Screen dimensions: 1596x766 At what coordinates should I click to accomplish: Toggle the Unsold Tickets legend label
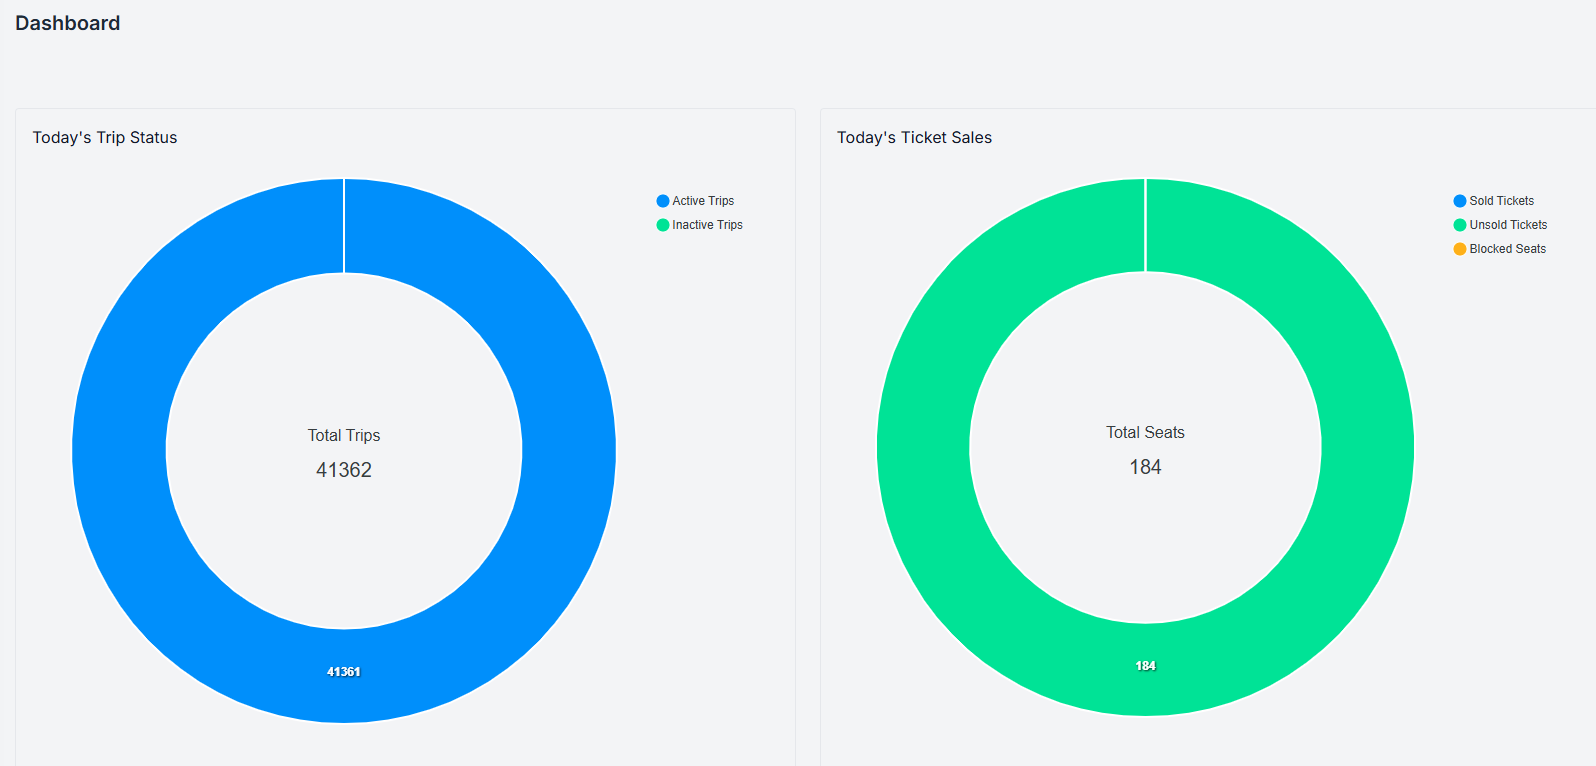point(1508,225)
